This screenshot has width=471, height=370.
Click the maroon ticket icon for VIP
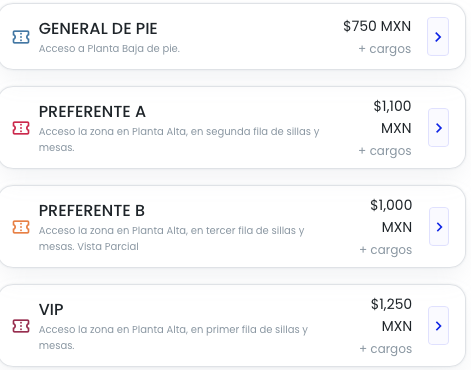(21, 326)
